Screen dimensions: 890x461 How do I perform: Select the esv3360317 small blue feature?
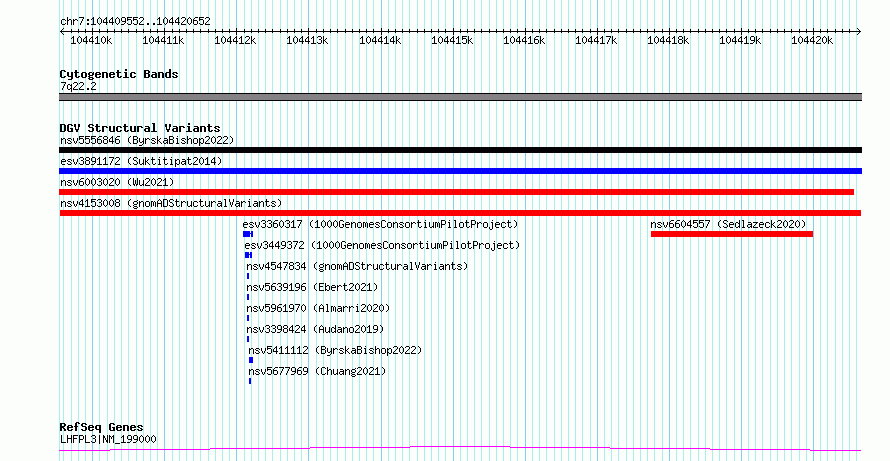click(x=247, y=234)
